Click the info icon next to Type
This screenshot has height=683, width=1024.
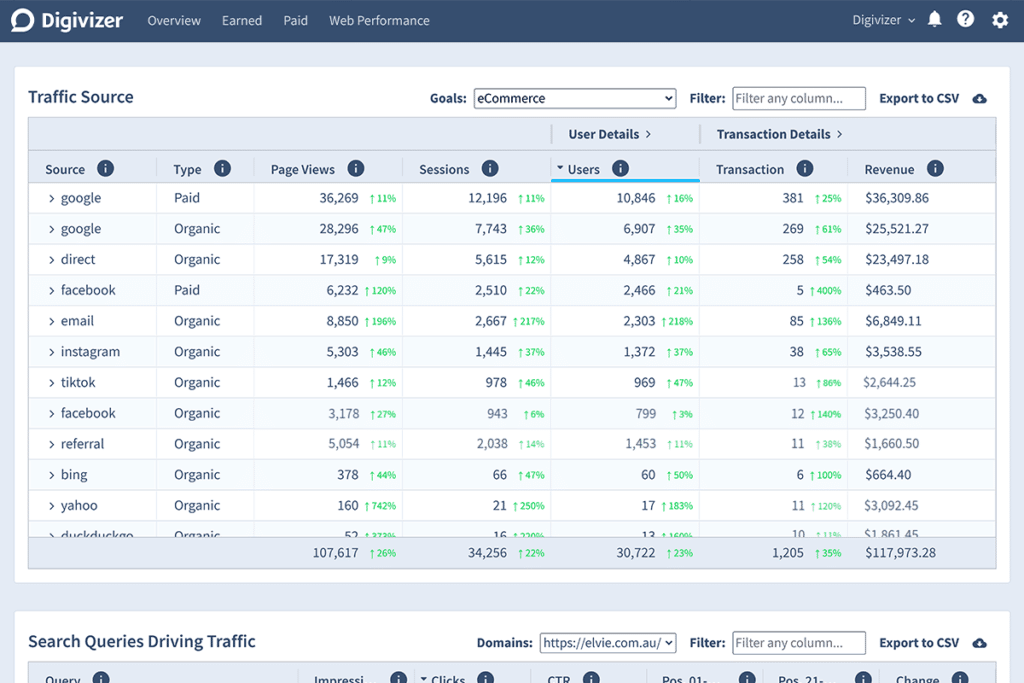click(x=223, y=169)
